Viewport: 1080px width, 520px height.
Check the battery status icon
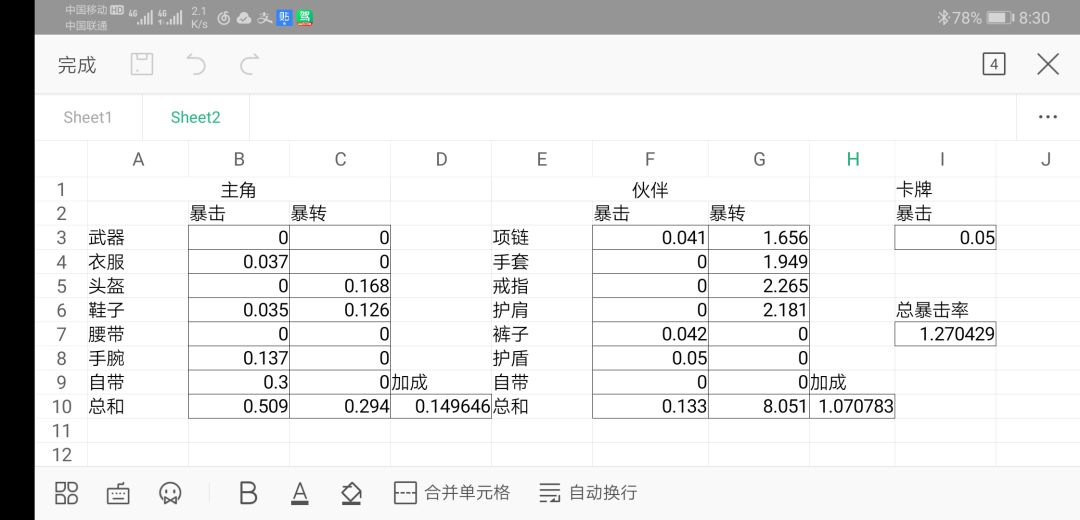(999, 18)
